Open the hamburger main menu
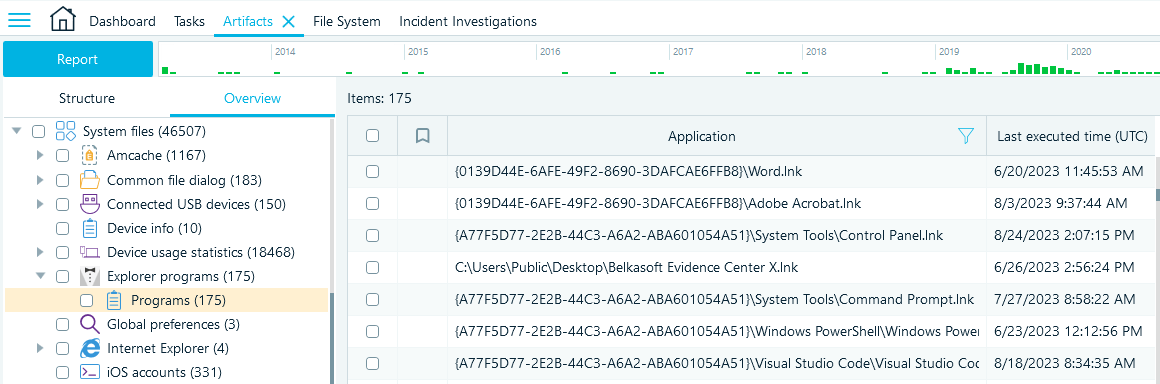This screenshot has width=1160, height=384. tap(18, 20)
